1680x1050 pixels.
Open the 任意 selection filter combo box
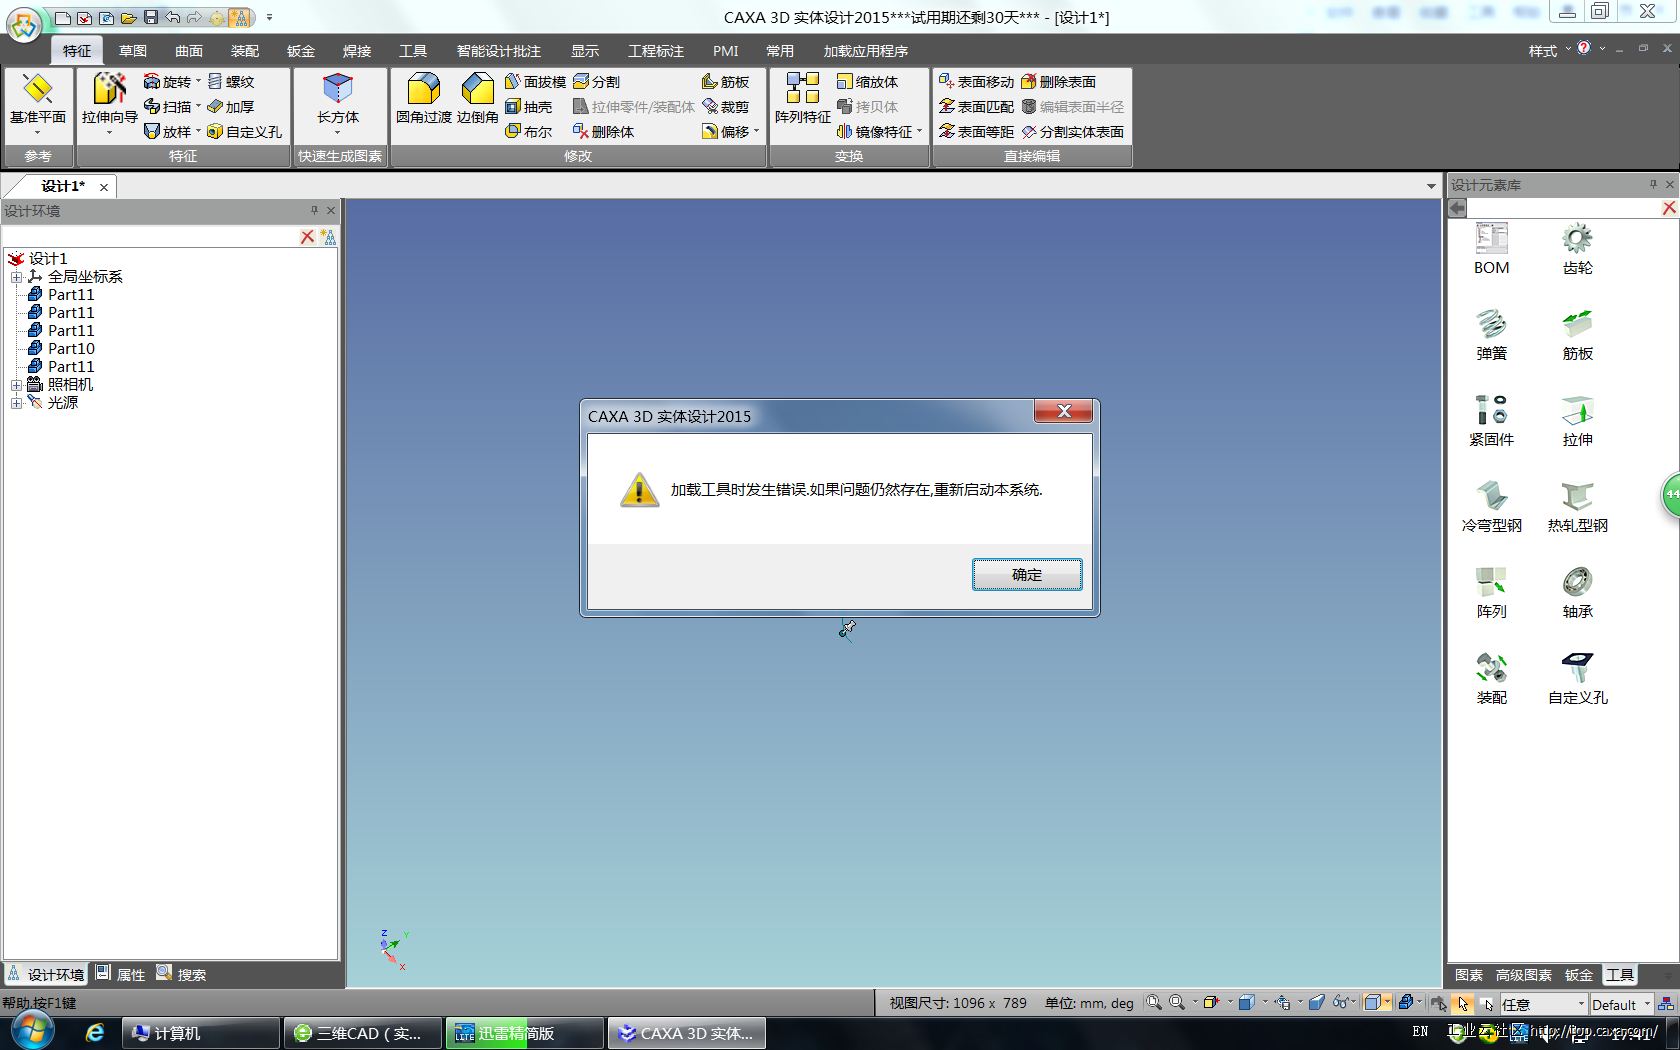click(x=1543, y=1004)
